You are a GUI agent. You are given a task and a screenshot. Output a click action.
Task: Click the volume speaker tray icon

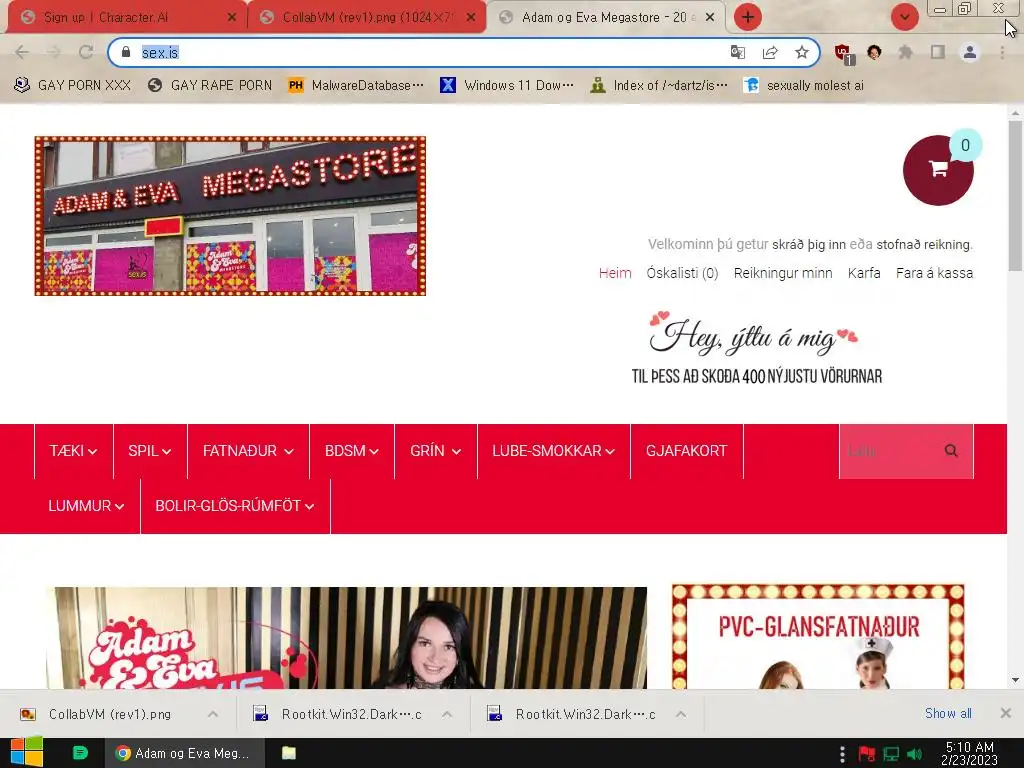click(x=915, y=754)
